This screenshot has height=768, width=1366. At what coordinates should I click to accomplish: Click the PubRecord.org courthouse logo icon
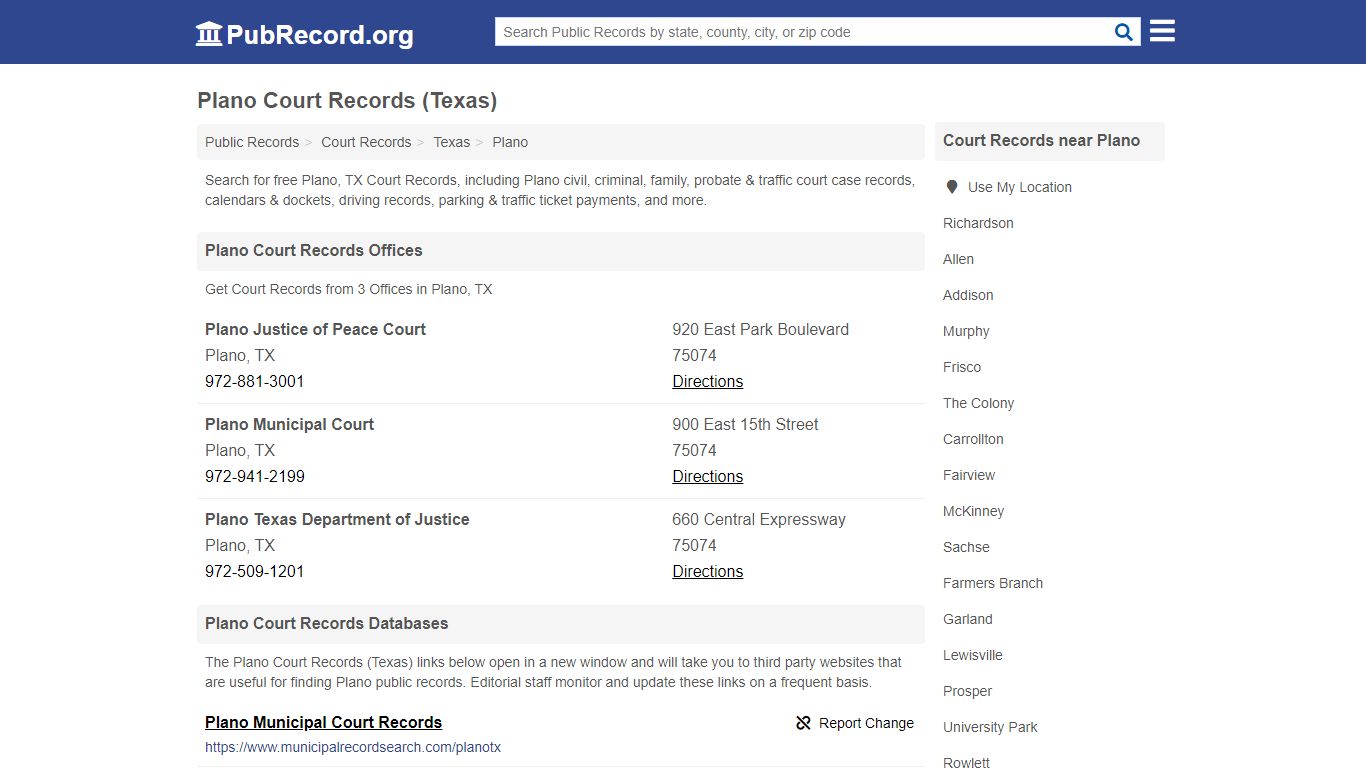209,34
